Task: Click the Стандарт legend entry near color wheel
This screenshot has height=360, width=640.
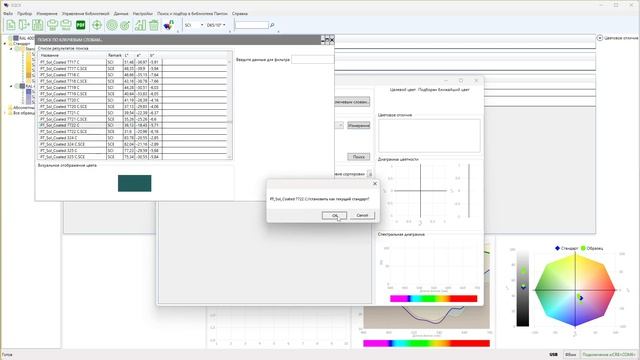Action: (x=566, y=248)
